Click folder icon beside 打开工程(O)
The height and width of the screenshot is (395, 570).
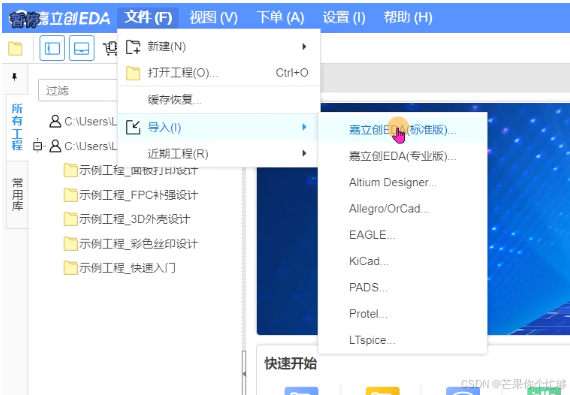pyautogui.click(x=133, y=73)
